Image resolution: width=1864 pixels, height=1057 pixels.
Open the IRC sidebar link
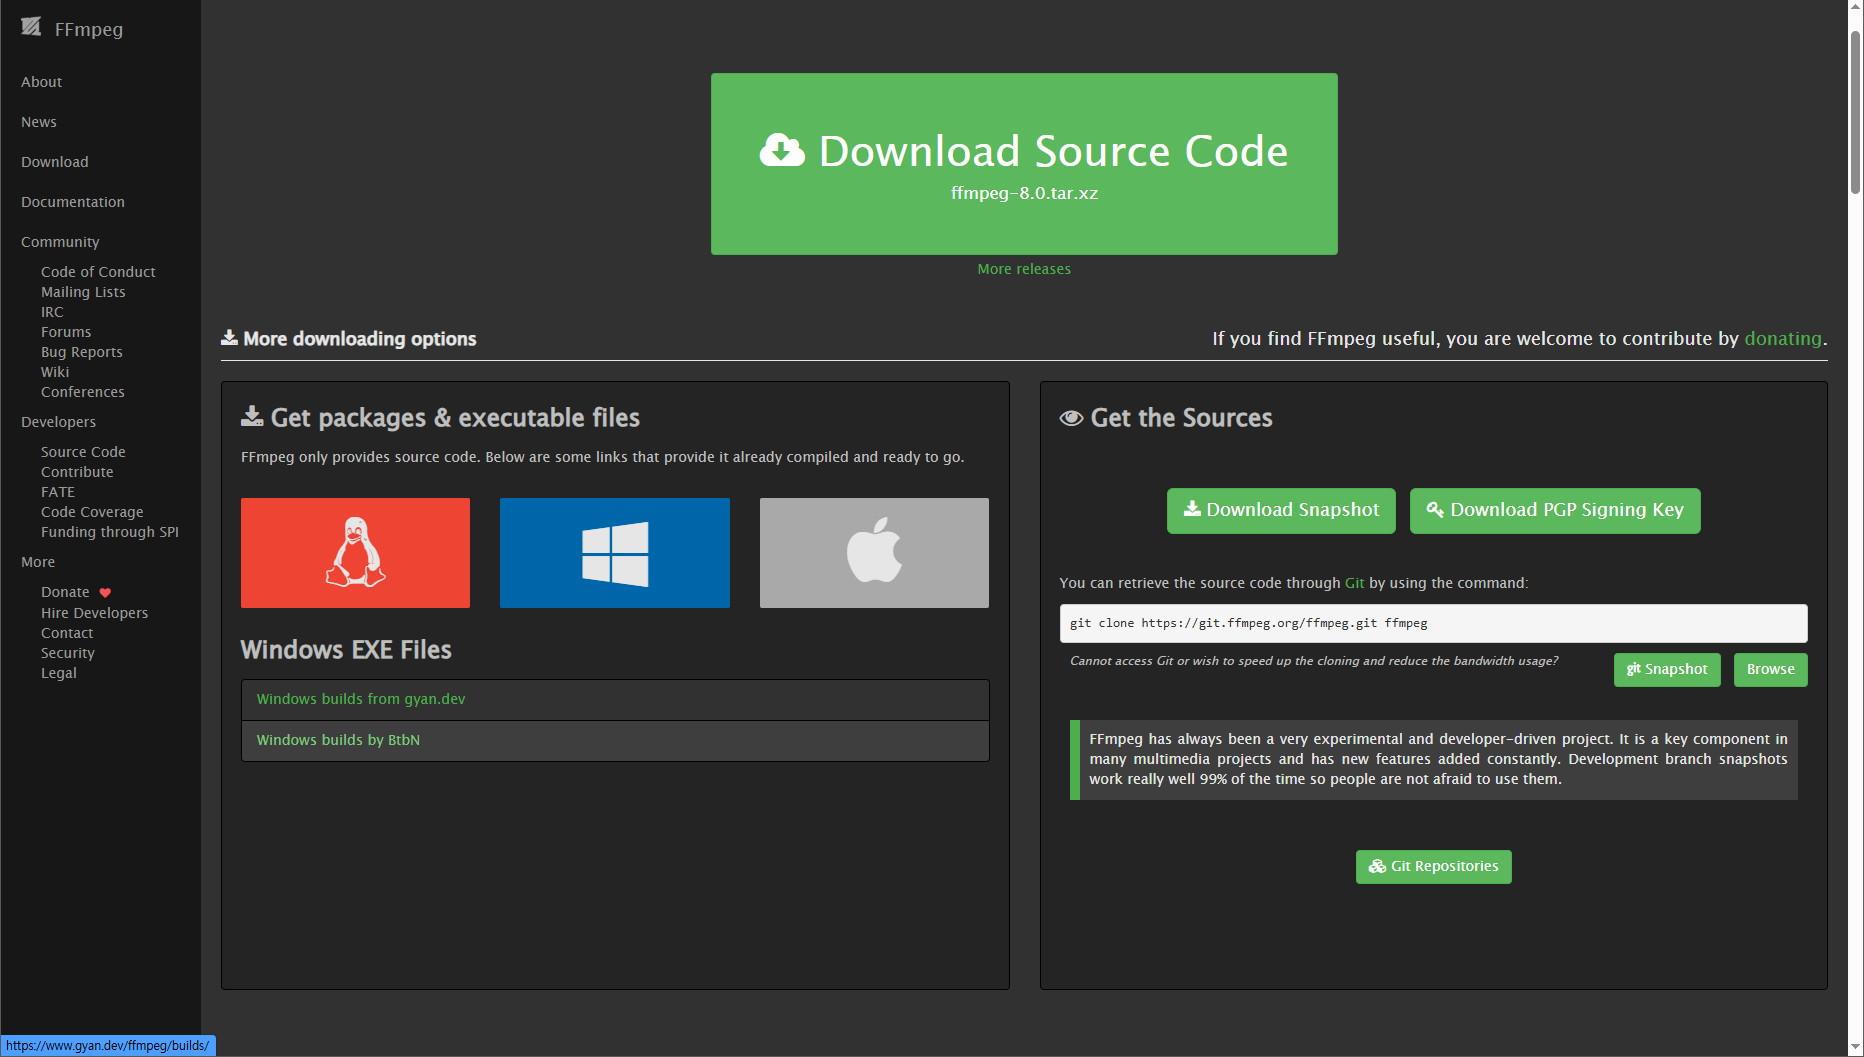(52, 312)
